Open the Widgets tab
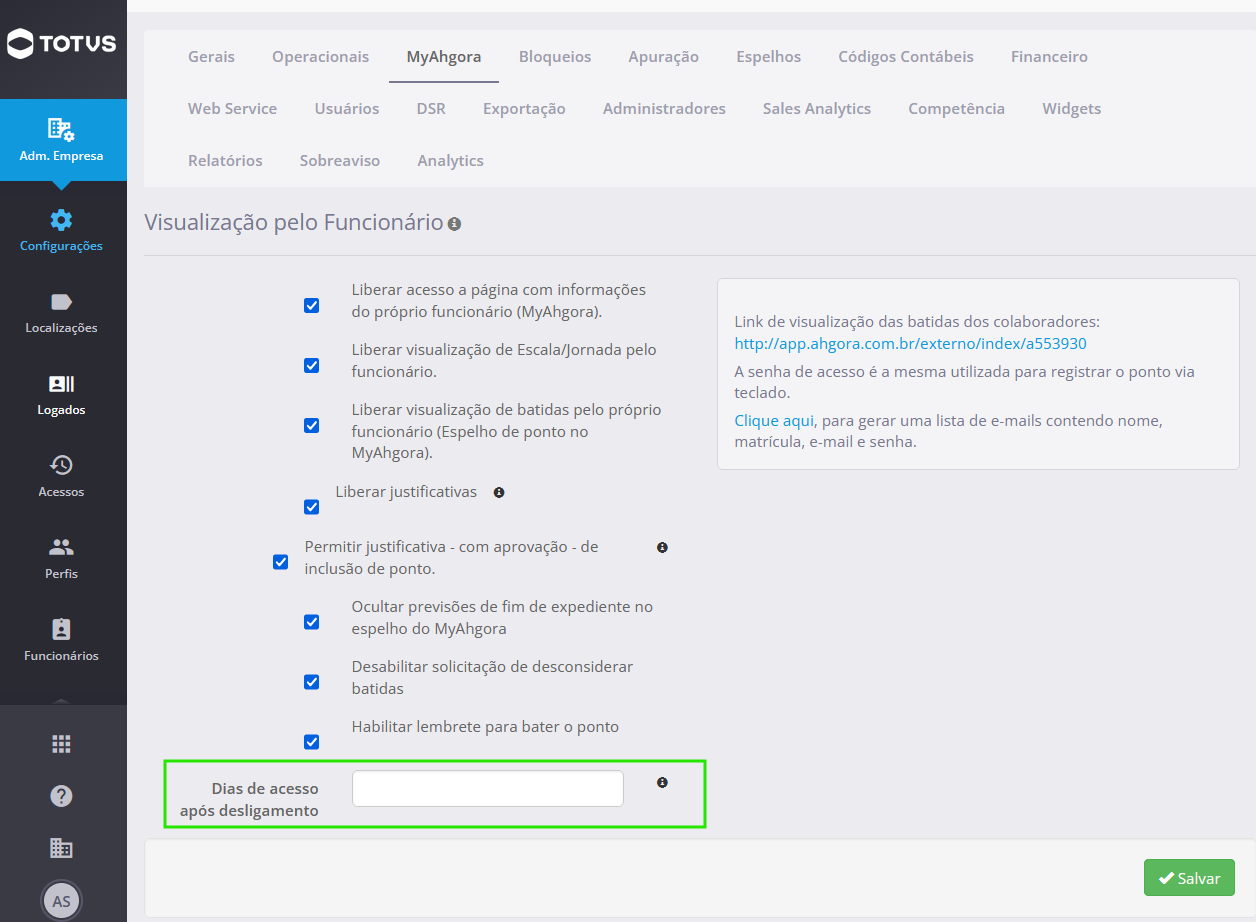Screen dimensions: 1256x922 click(x=1071, y=109)
